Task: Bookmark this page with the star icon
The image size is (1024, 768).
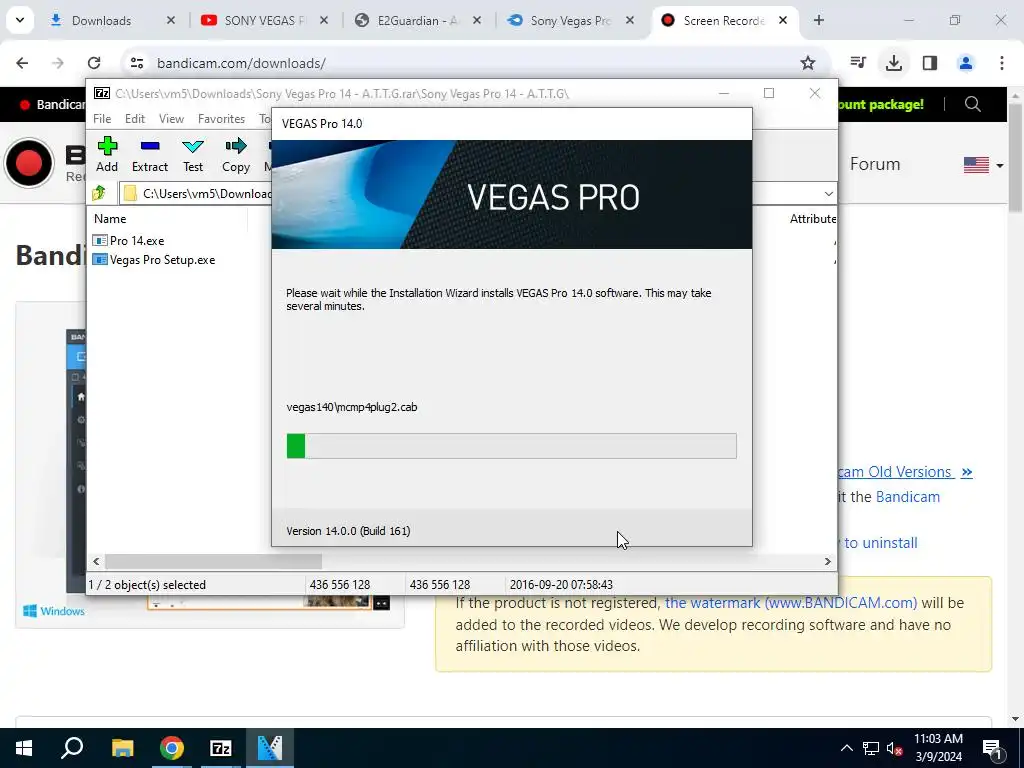Action: point(808,63)
